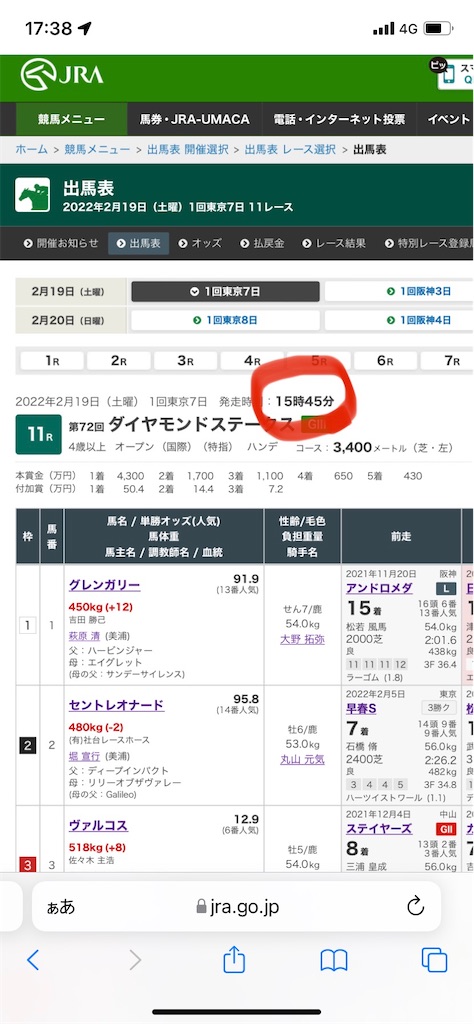The height and width of the screenshot is (1024, 474).
Task: Open the イベント menu item
Action: pyautogui.click(x=449, y=119)
